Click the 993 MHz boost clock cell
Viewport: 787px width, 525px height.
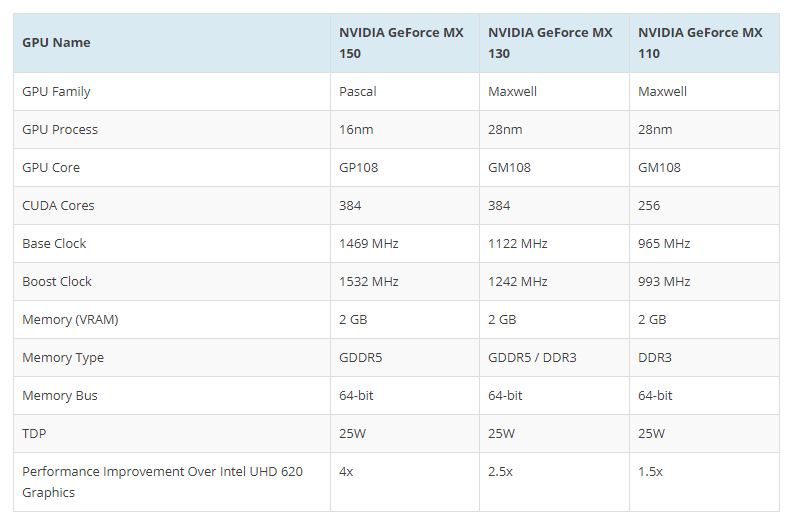pos(664,281)
